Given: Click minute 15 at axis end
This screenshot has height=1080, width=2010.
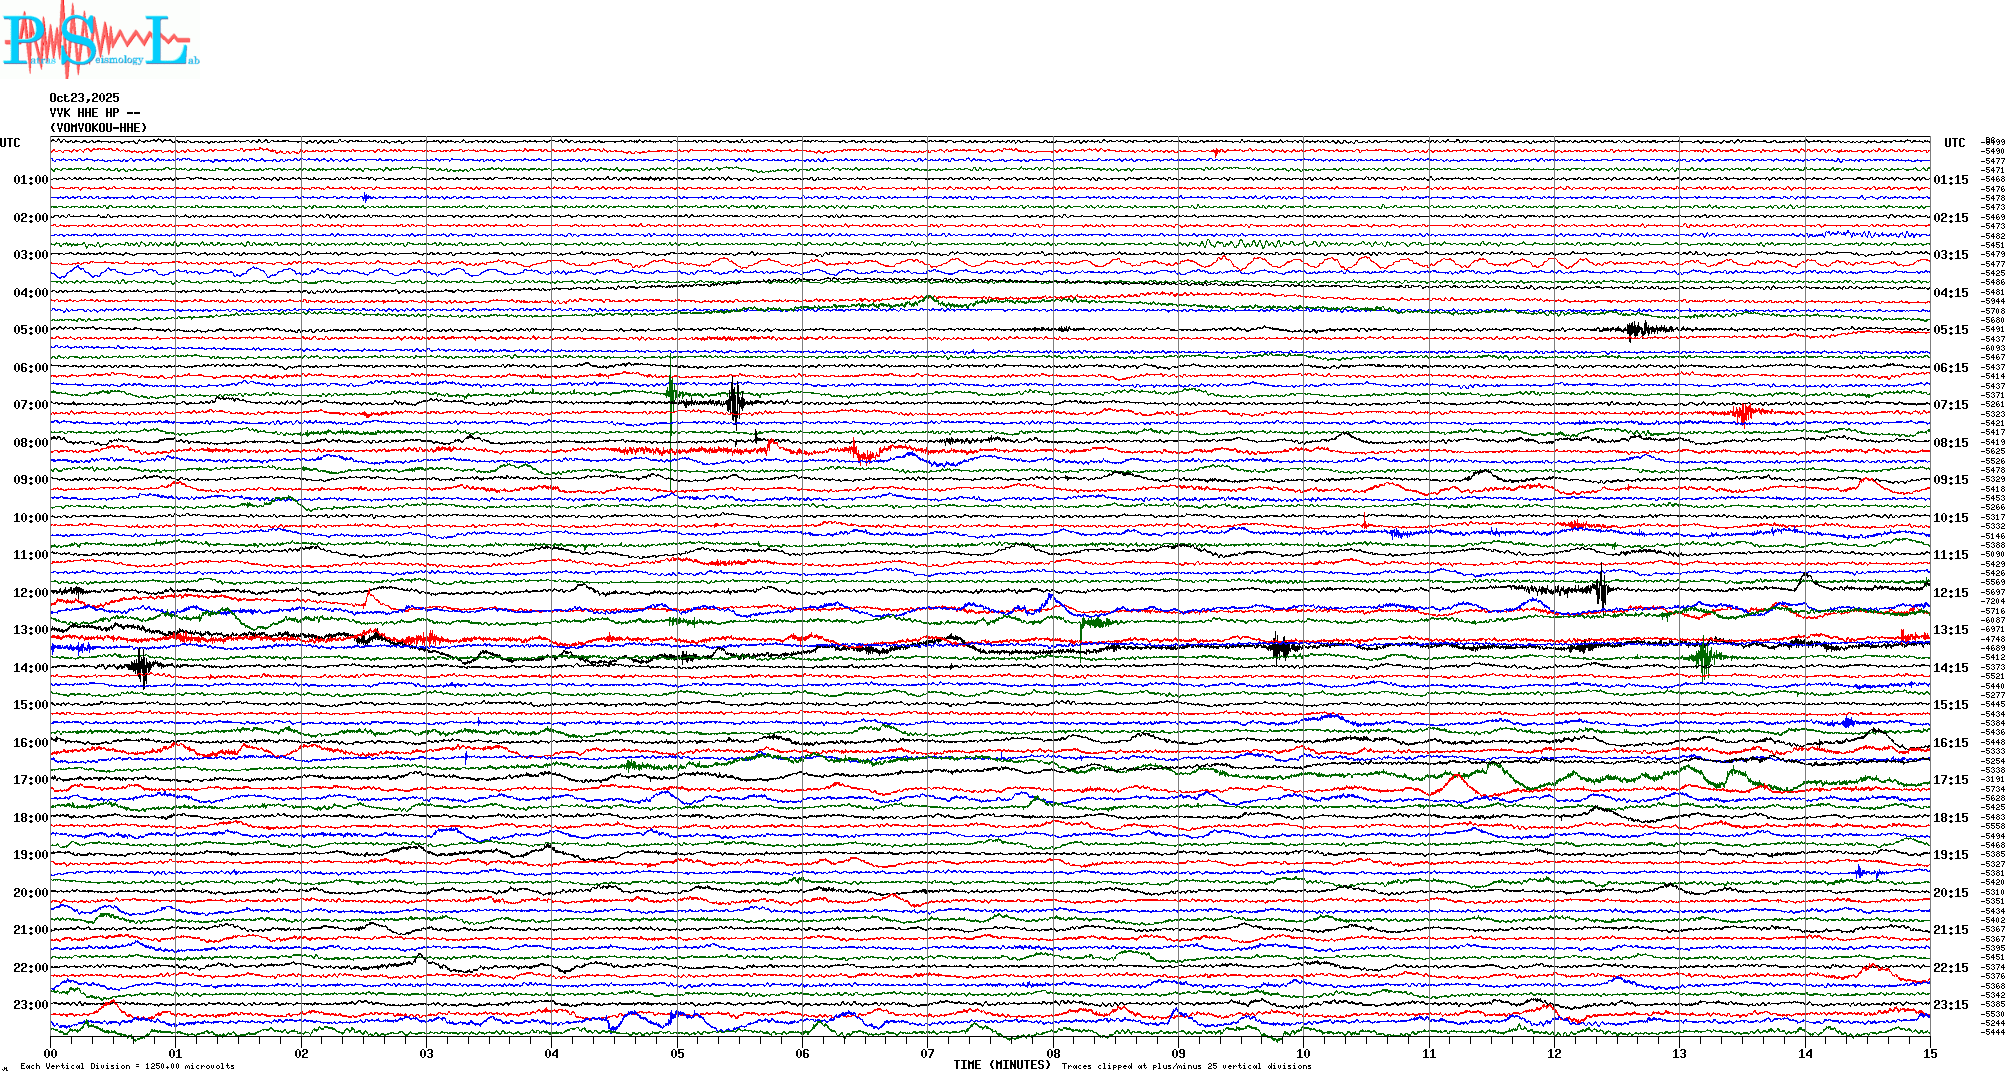Looking at the screenshot, I should [x=1929, y=1054].
